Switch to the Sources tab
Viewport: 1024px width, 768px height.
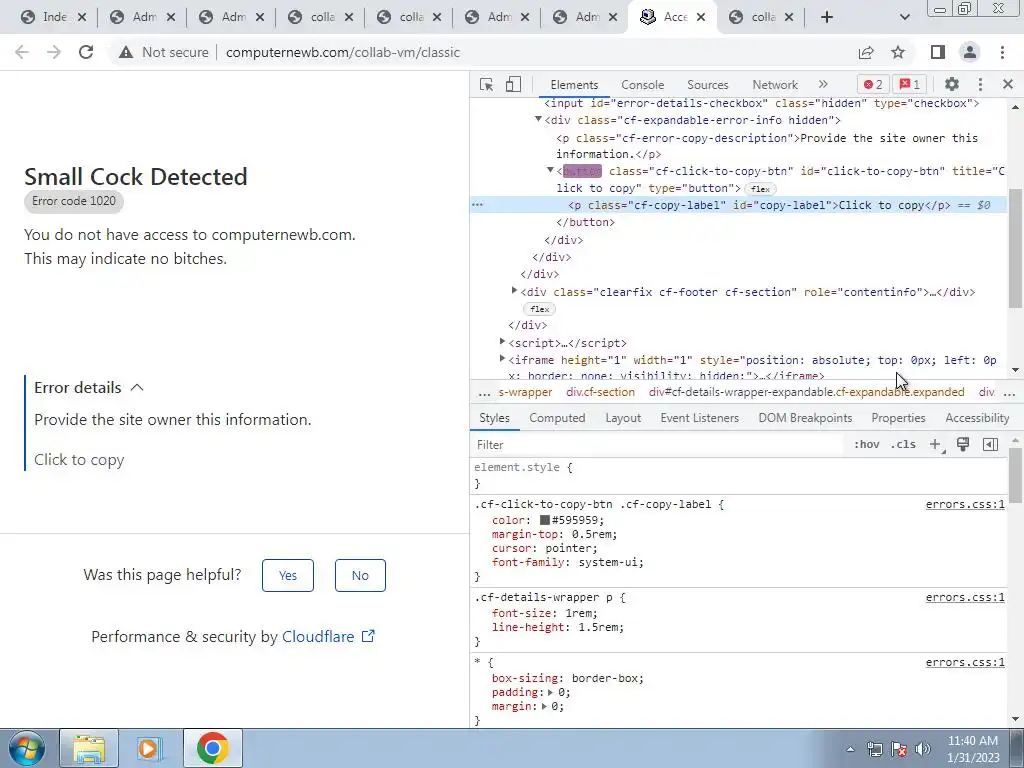pos(707,85)
